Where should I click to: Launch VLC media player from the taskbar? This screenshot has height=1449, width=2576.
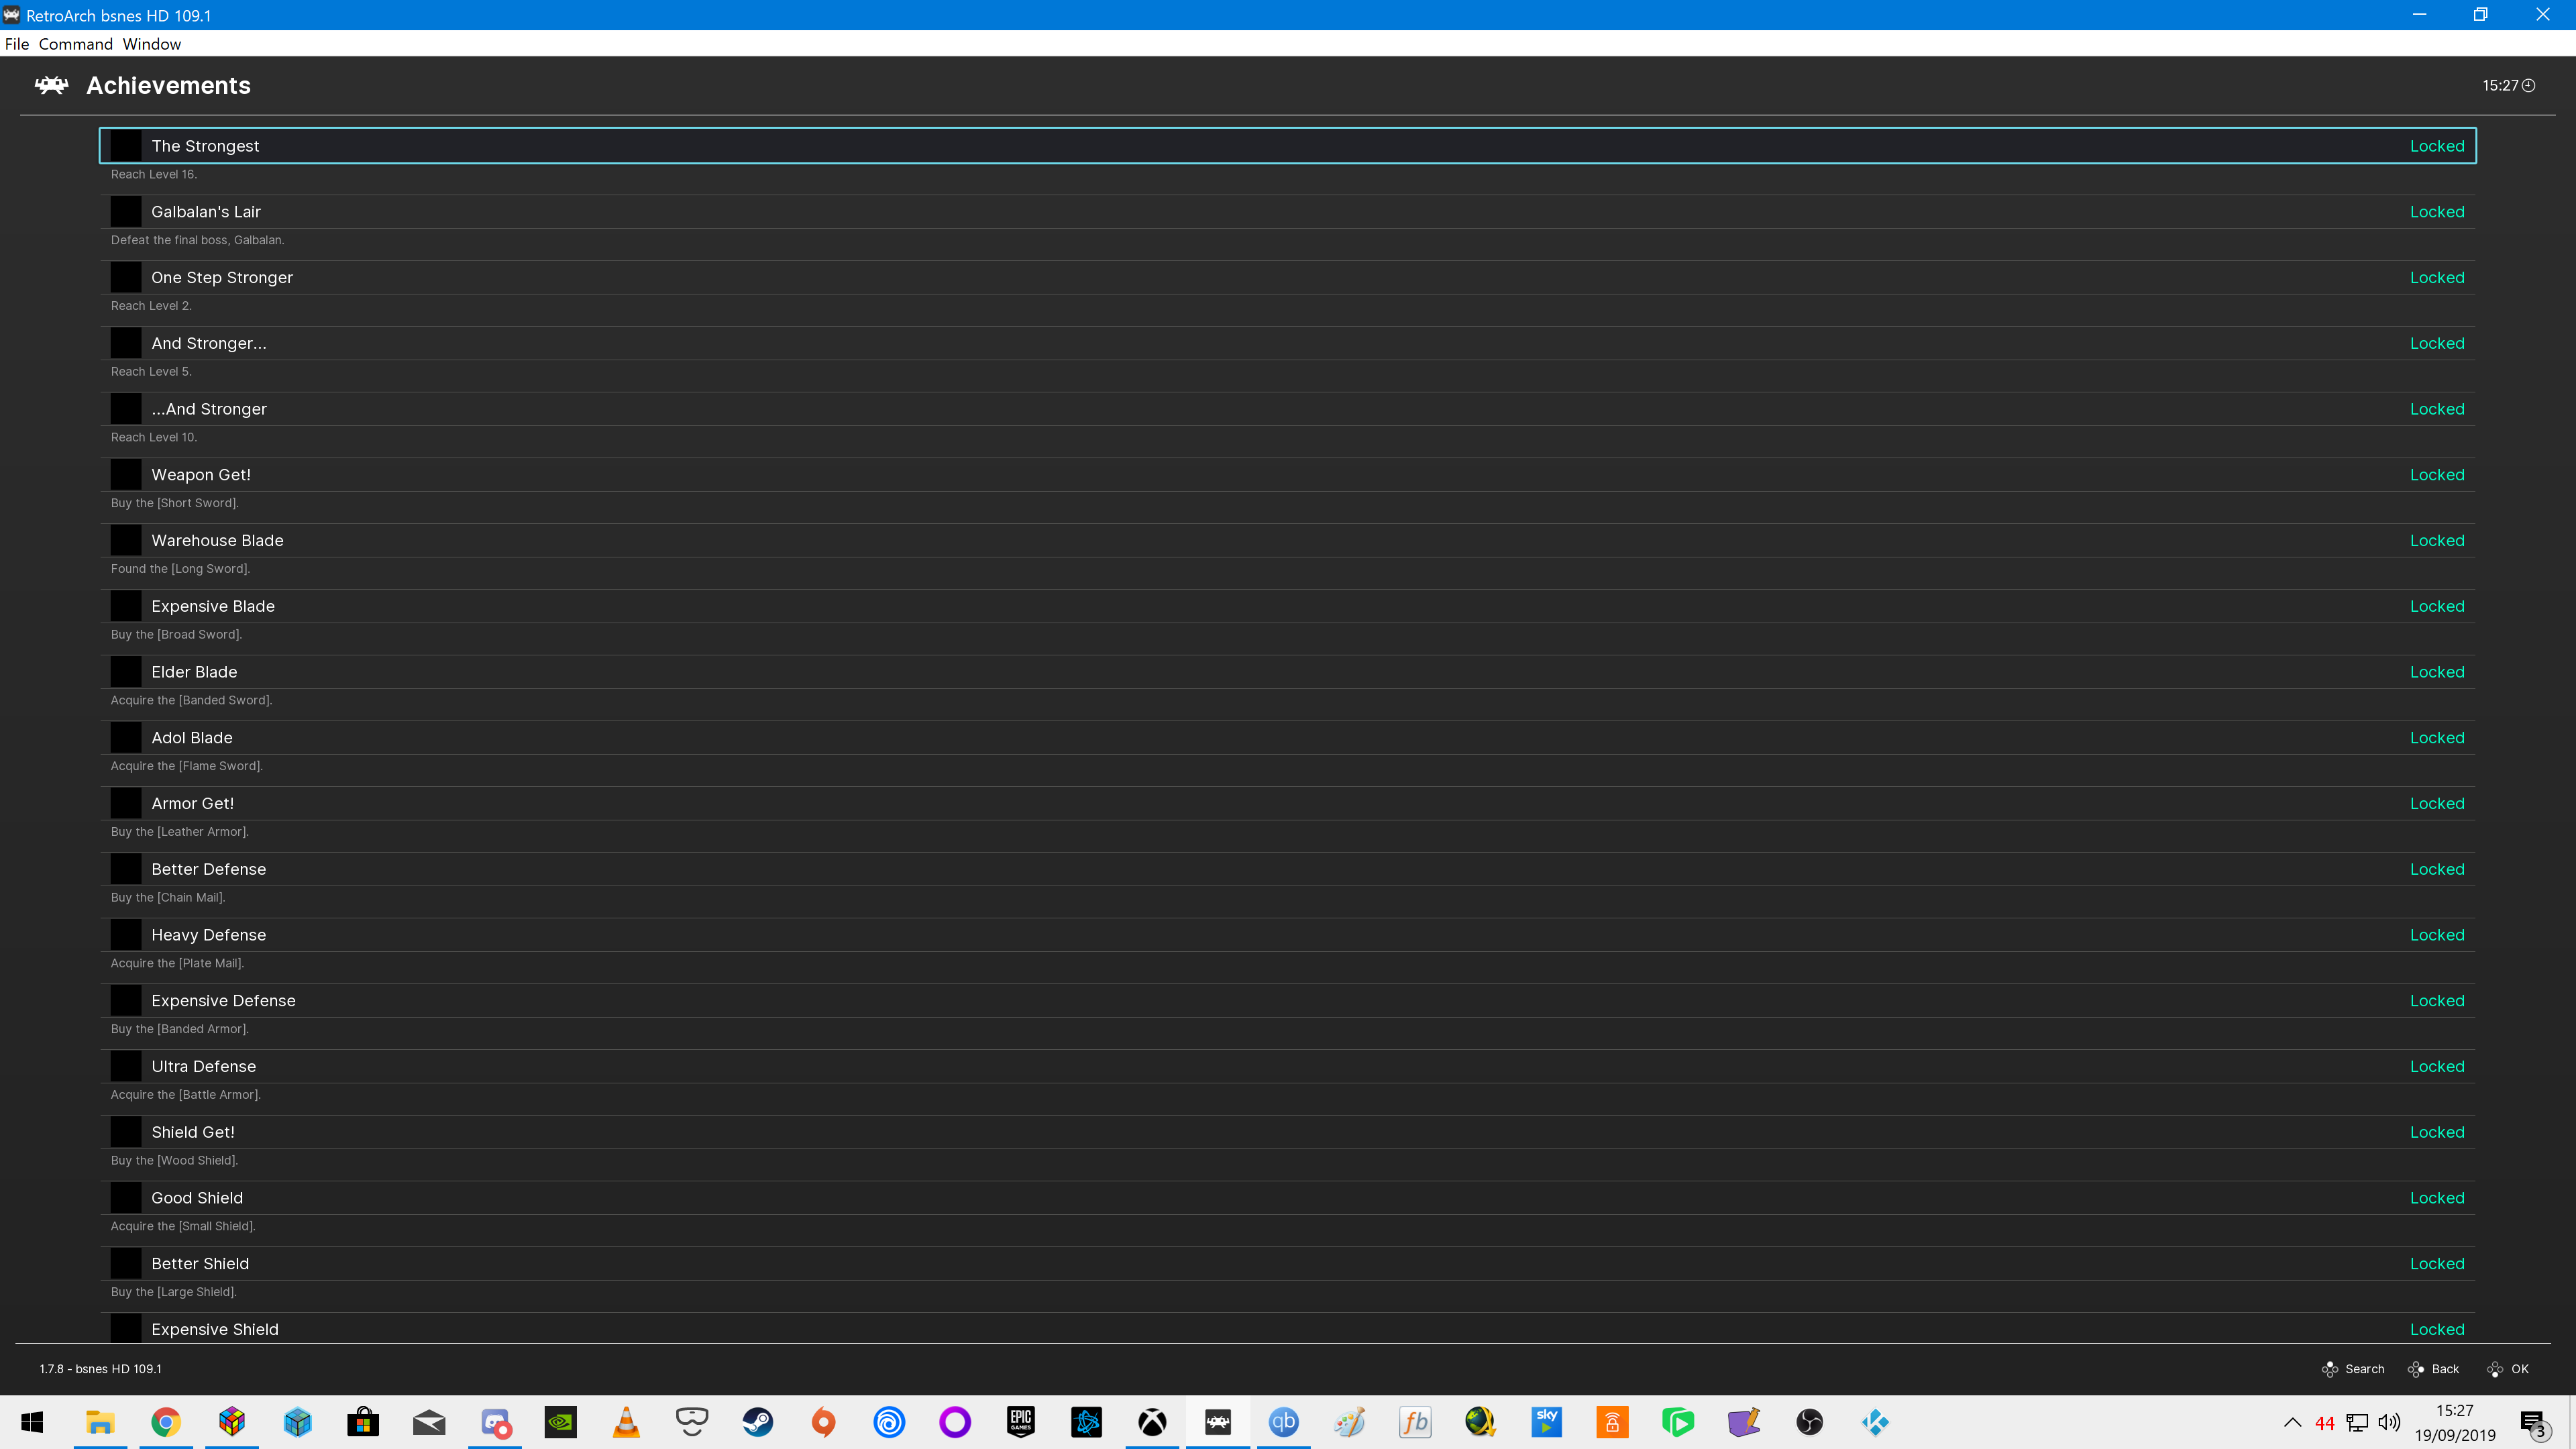[x=626, y=1422]
